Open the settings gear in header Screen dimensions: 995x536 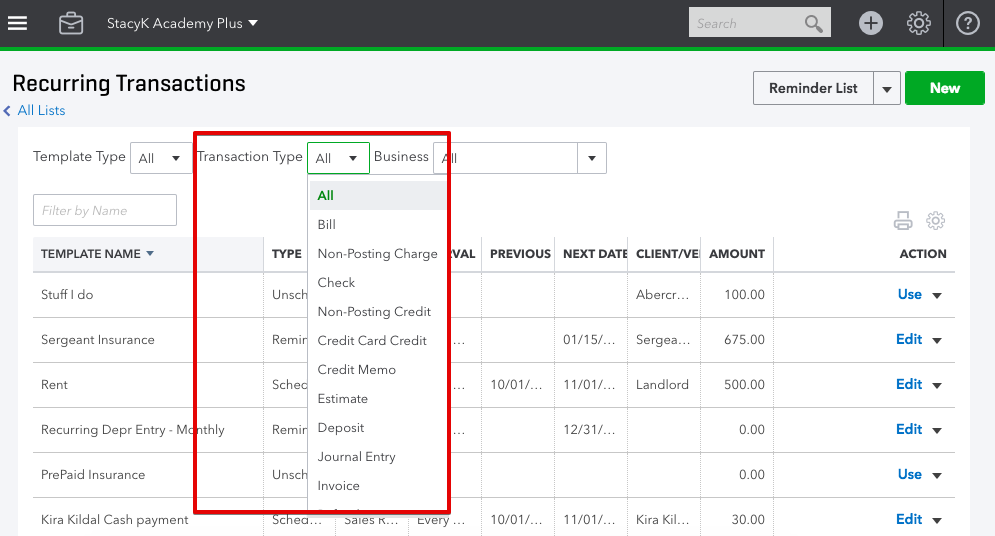tap(919, 23)
